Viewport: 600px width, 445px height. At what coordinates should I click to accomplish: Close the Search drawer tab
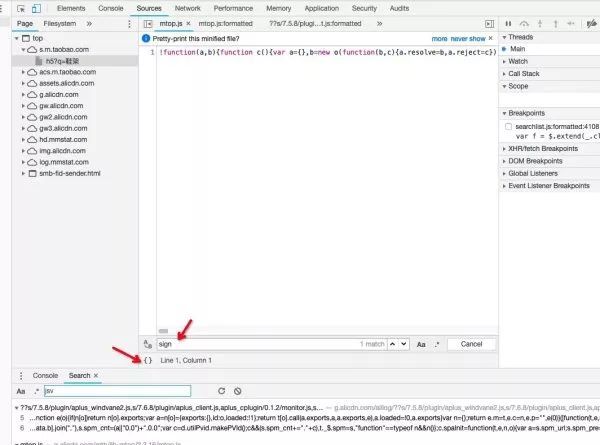[x=96, y=376]
